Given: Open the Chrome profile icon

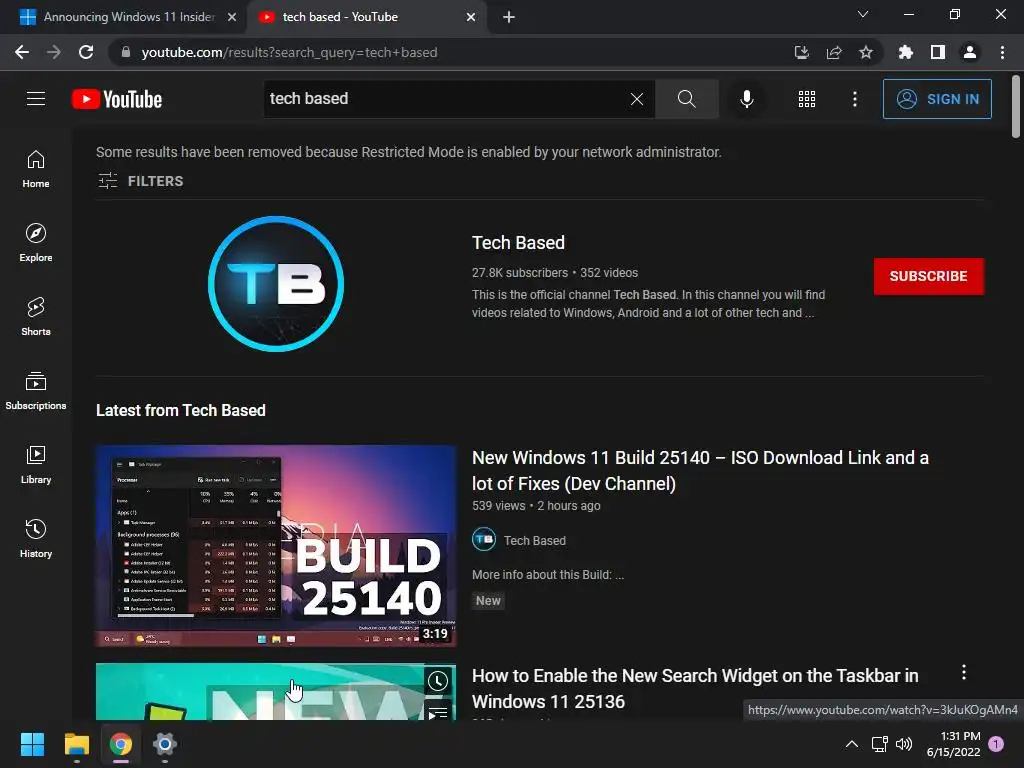Looking at the screenshot, I should click(x=970, y=52).
